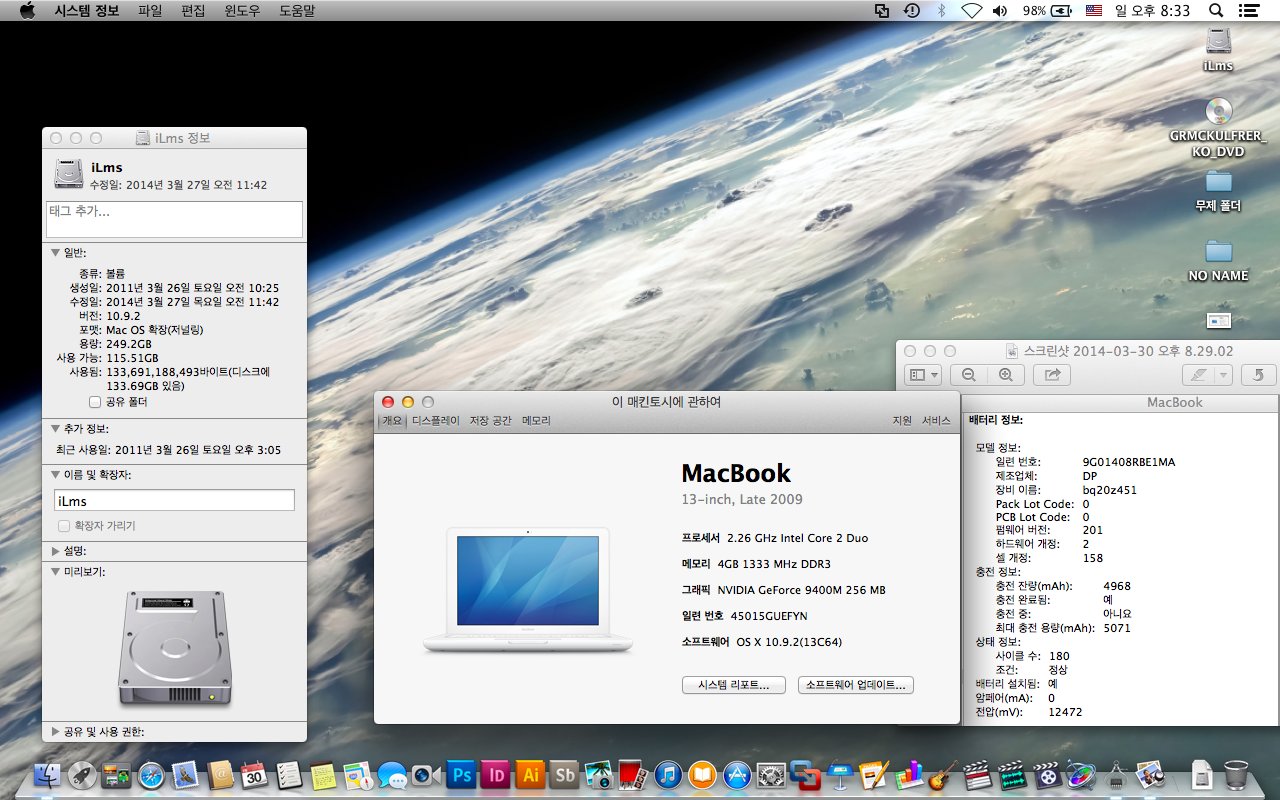This screenshot has width=1280, height=800.
Task: Click the rotate icon in Preview toolbar
Action: (1258, 375)
